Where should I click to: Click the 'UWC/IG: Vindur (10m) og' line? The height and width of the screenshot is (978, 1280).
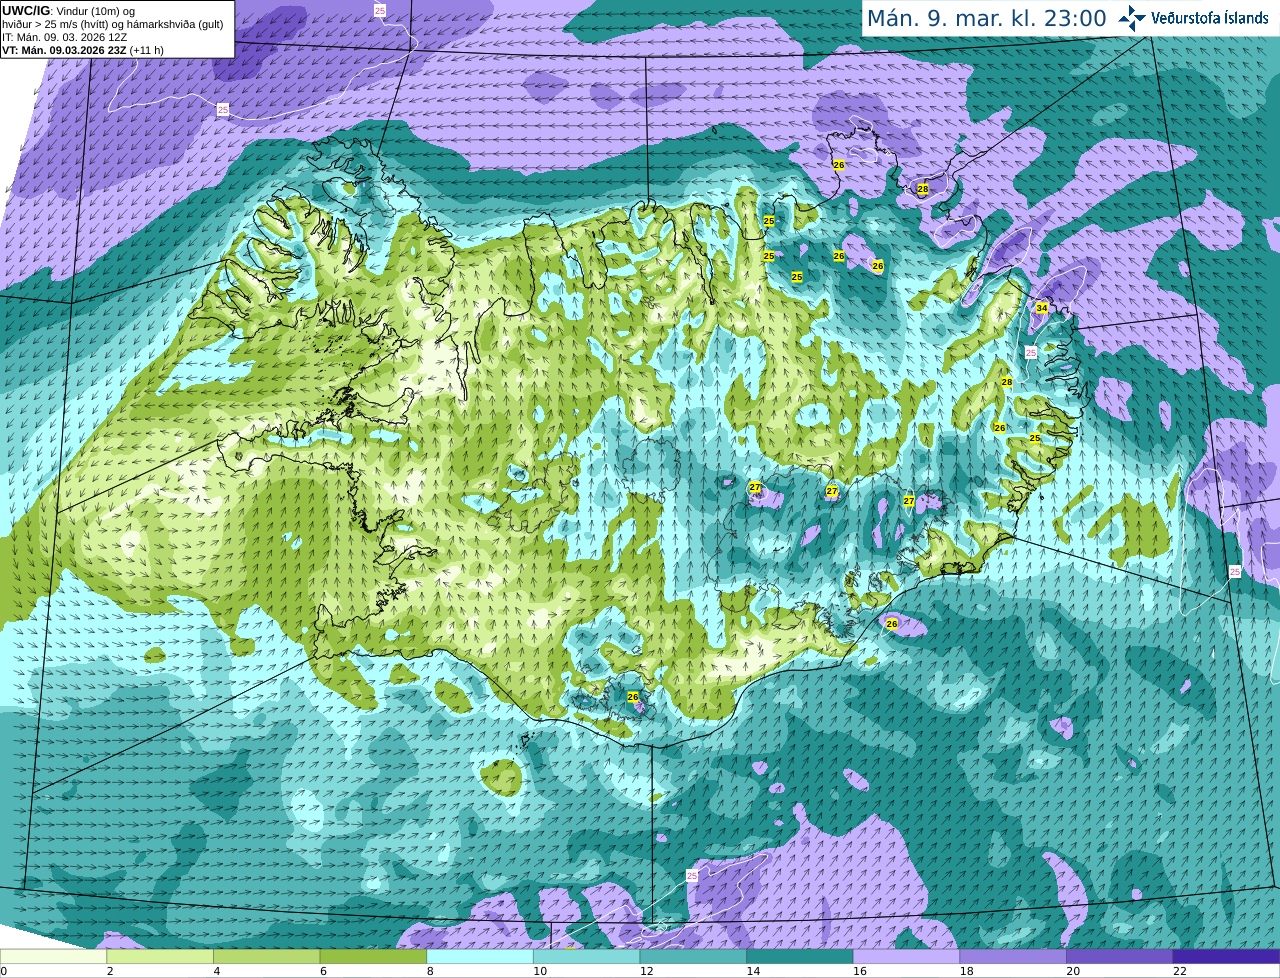[x=69, y=11]
